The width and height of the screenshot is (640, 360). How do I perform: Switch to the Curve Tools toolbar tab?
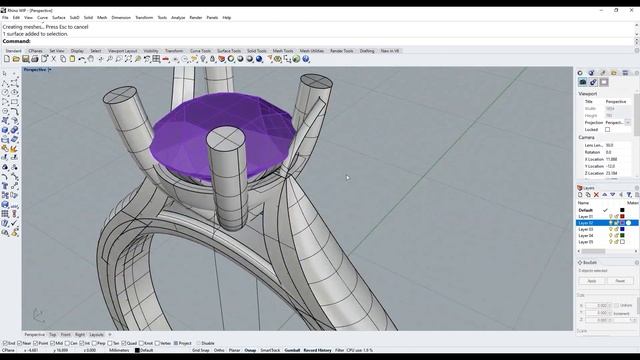point(200,51)
